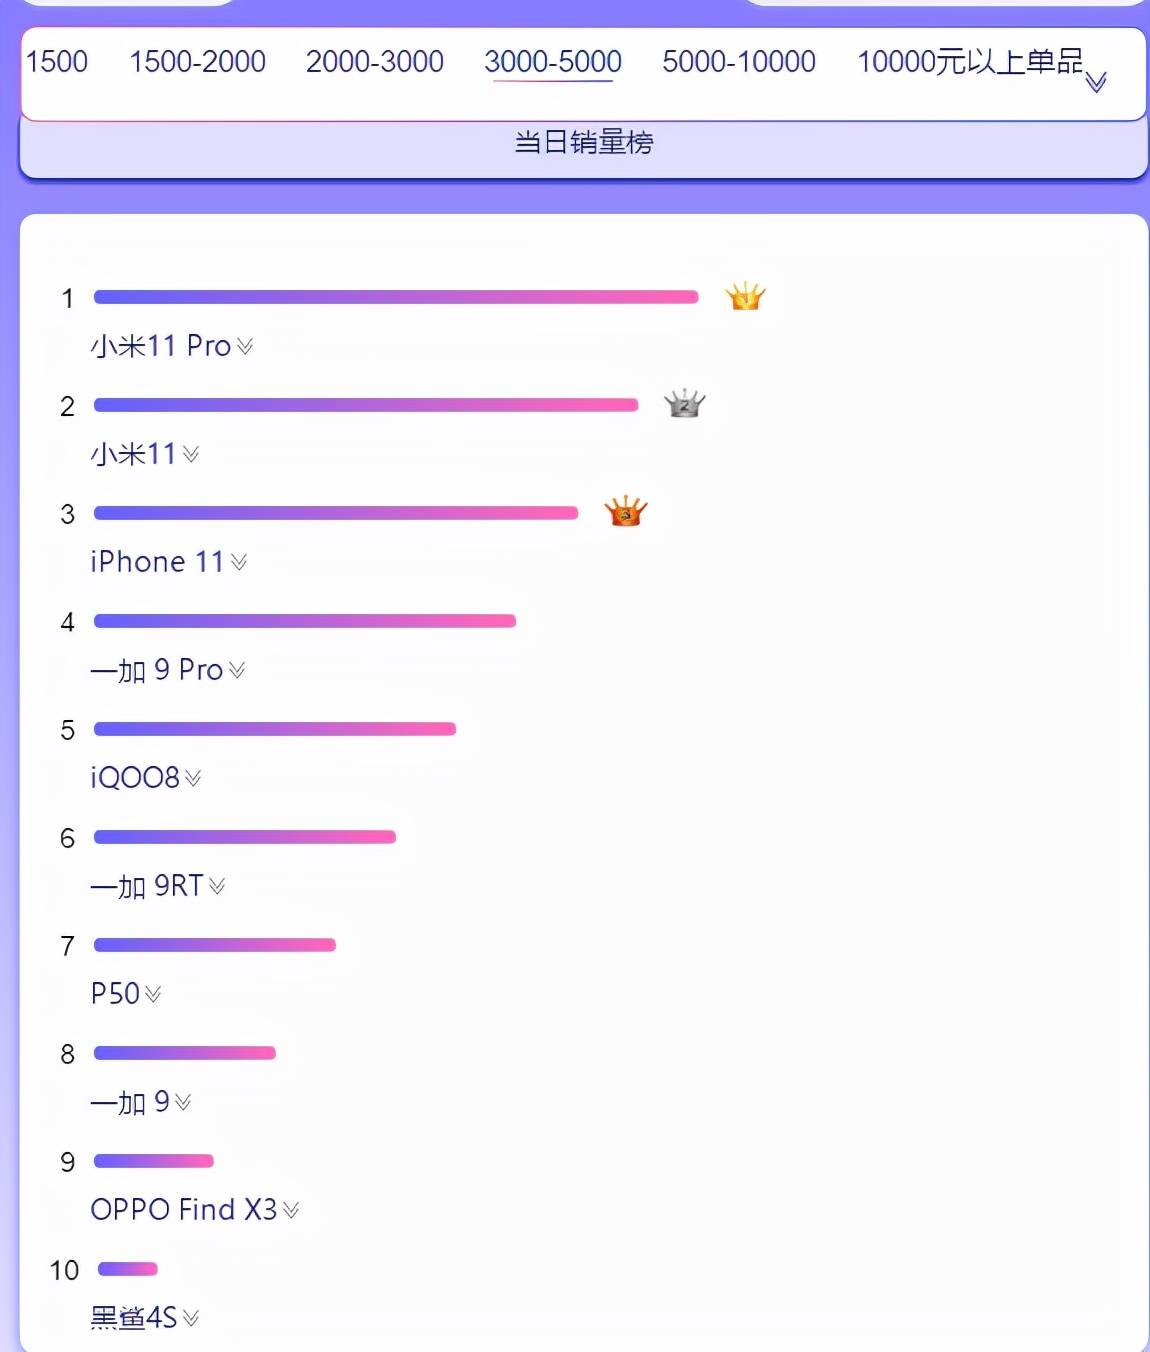Click the silver crown icon
The width and height of the screenshot is (1150, 1352).
(685, 404)
